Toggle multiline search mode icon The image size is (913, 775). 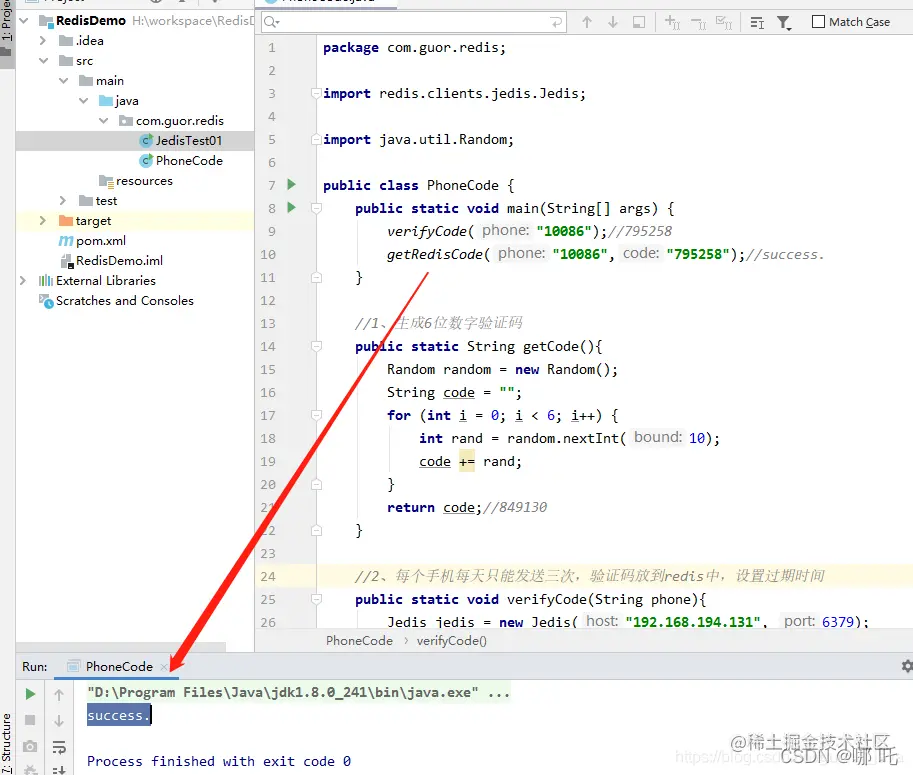click(757, 22)
